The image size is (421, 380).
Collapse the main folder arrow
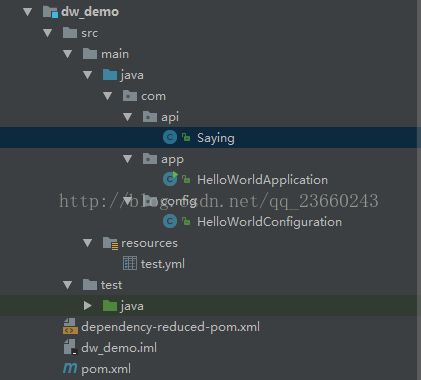pyautogui.click(x=68, y=54)
